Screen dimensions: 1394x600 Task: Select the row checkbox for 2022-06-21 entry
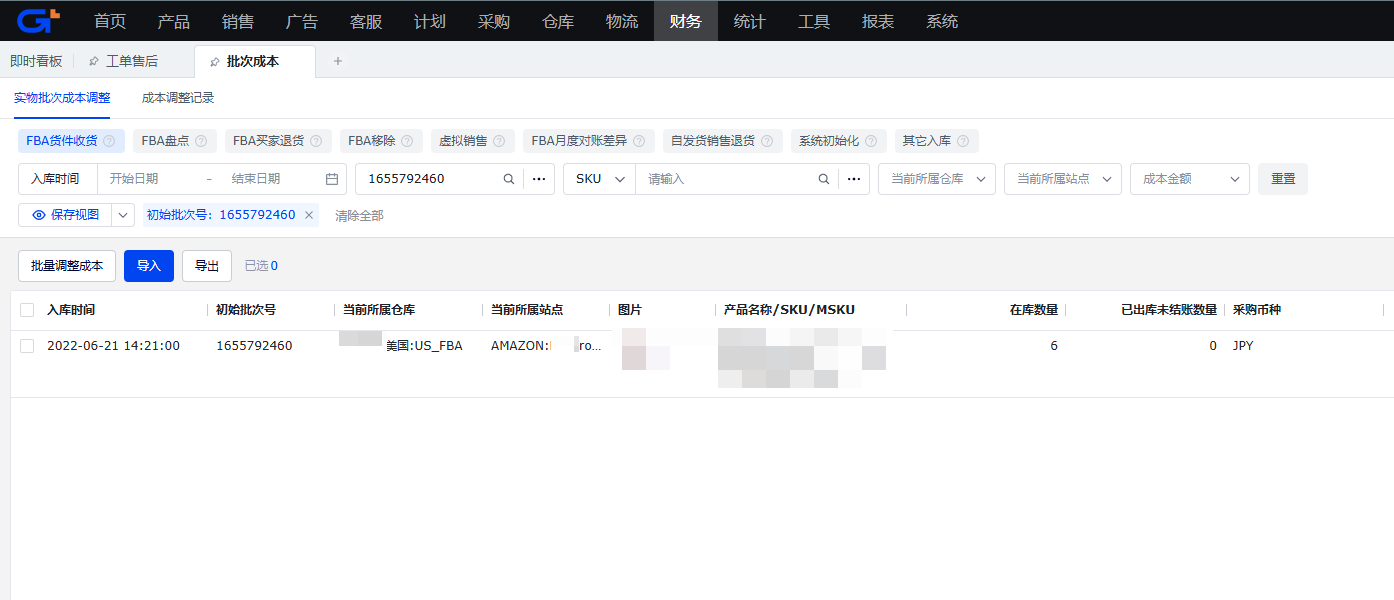pyautogui.click(x=27, y=346)
